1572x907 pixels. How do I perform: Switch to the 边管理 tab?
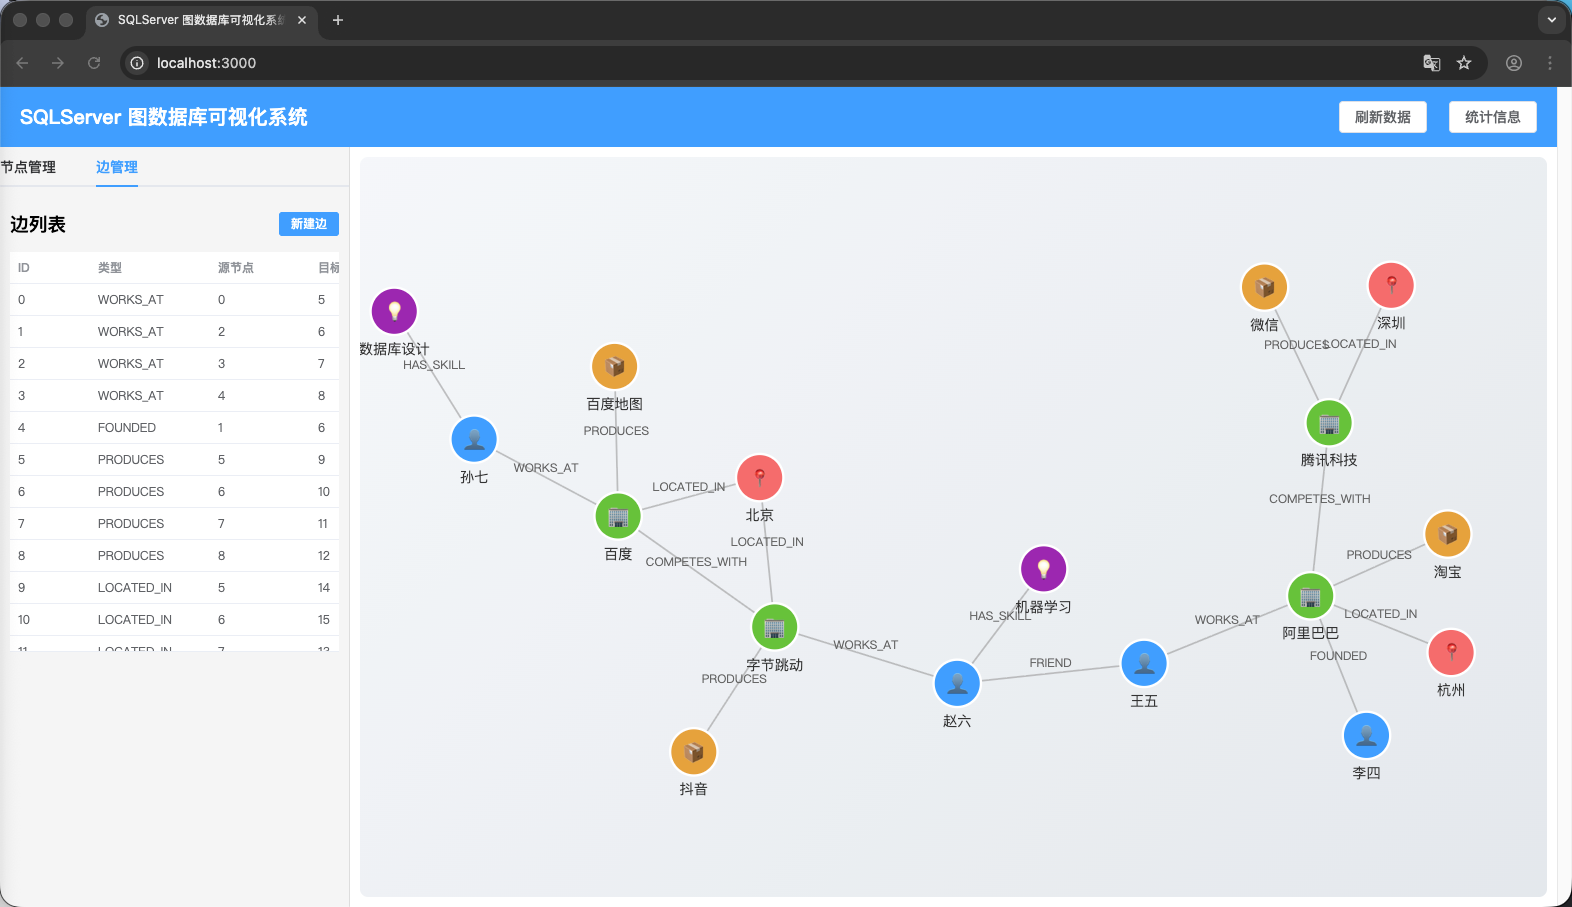[x=117, y=167]
